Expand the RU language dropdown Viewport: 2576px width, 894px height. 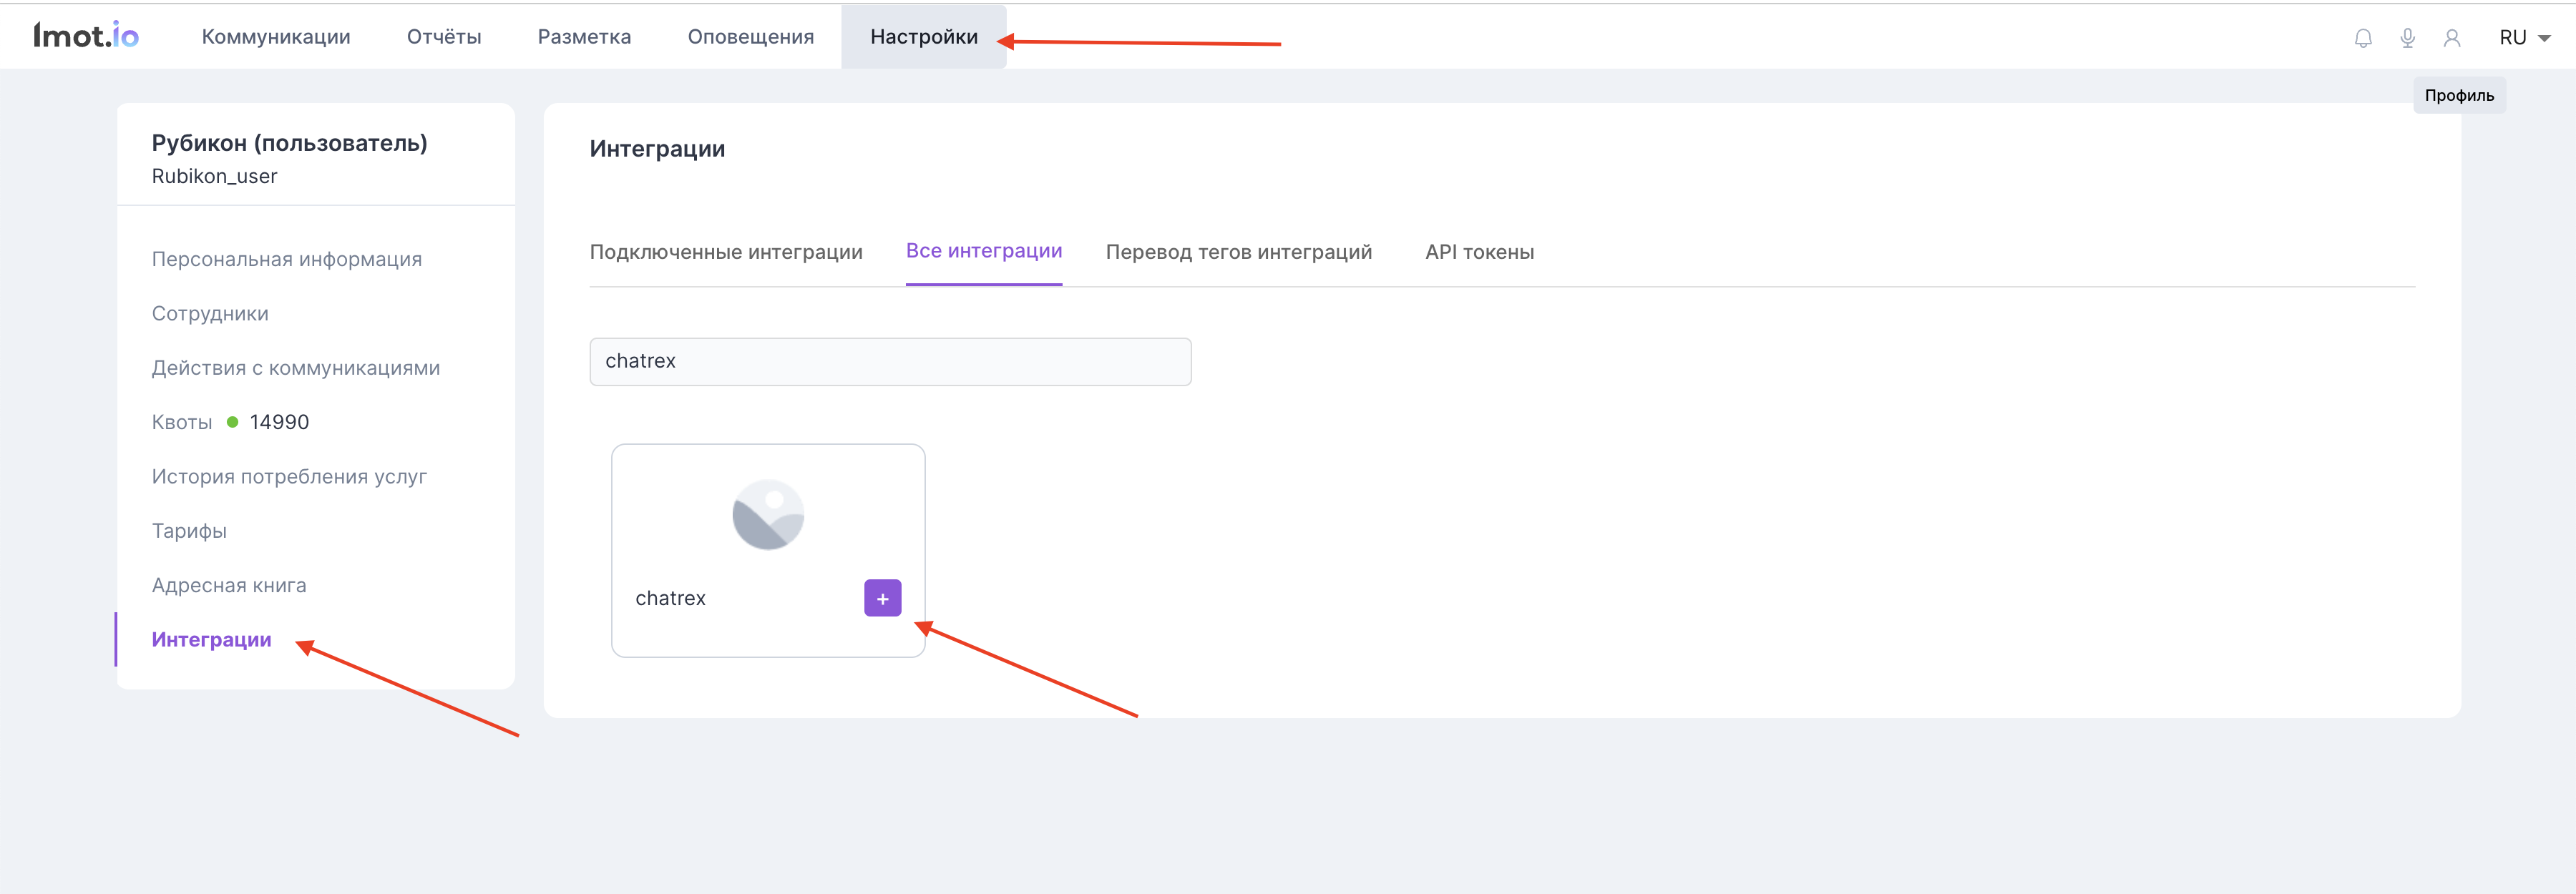tap(2524, 38)
